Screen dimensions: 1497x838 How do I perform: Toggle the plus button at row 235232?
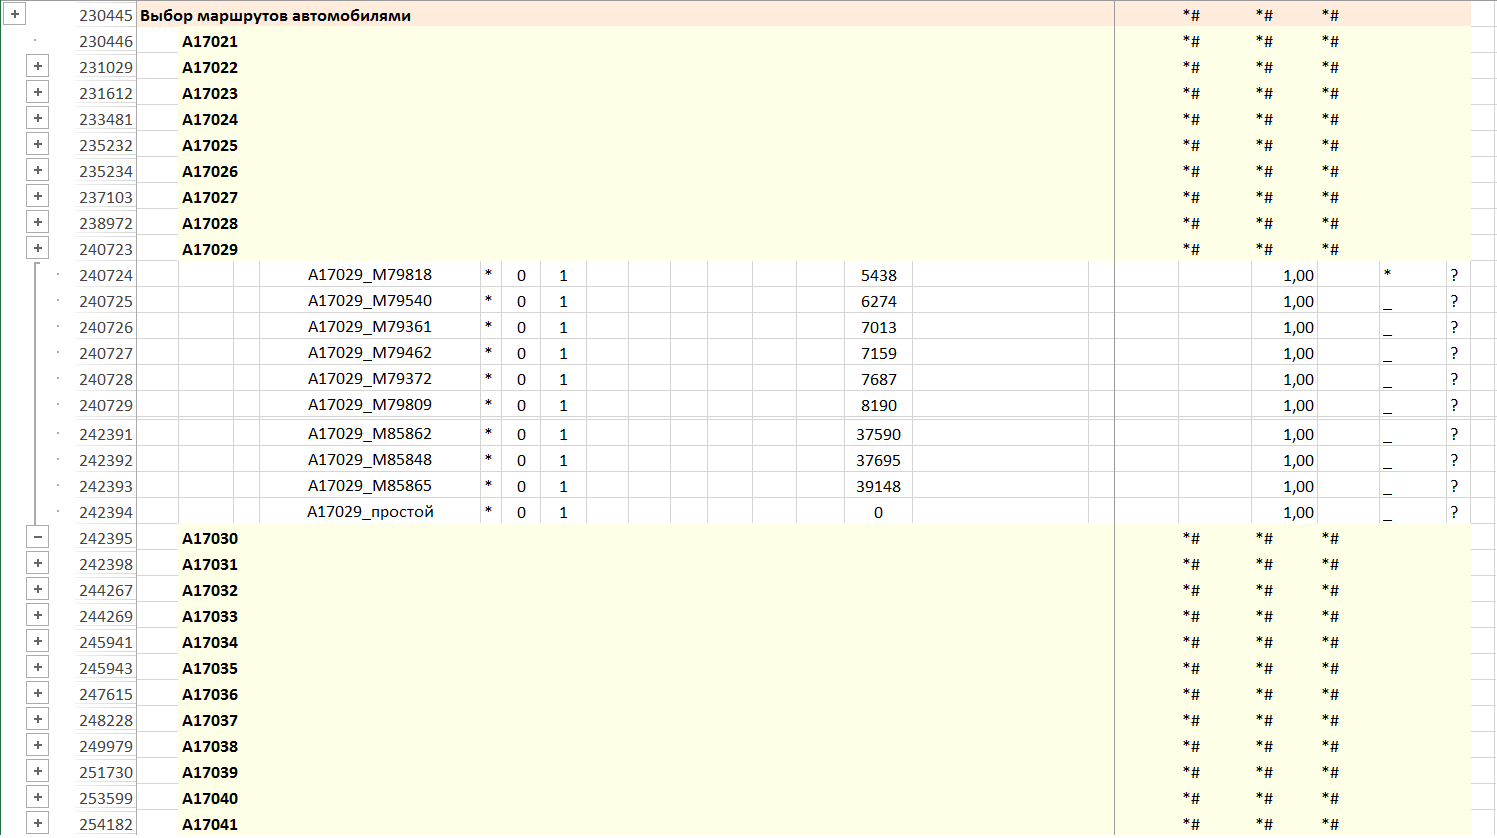tap(38, 145)
